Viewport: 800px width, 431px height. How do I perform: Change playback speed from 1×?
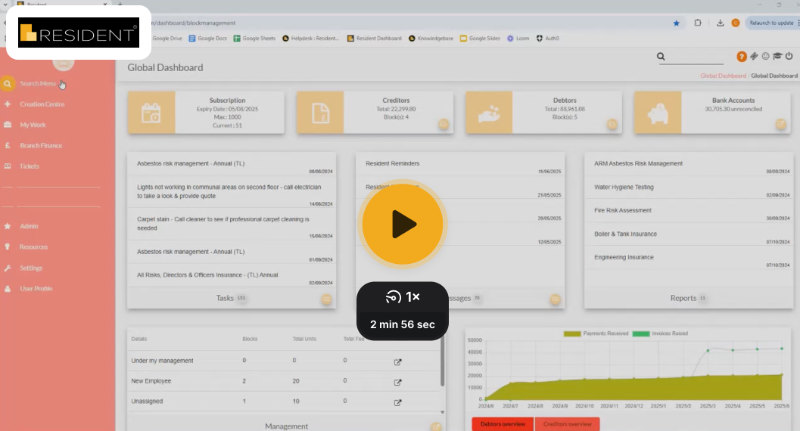(402, 298)
